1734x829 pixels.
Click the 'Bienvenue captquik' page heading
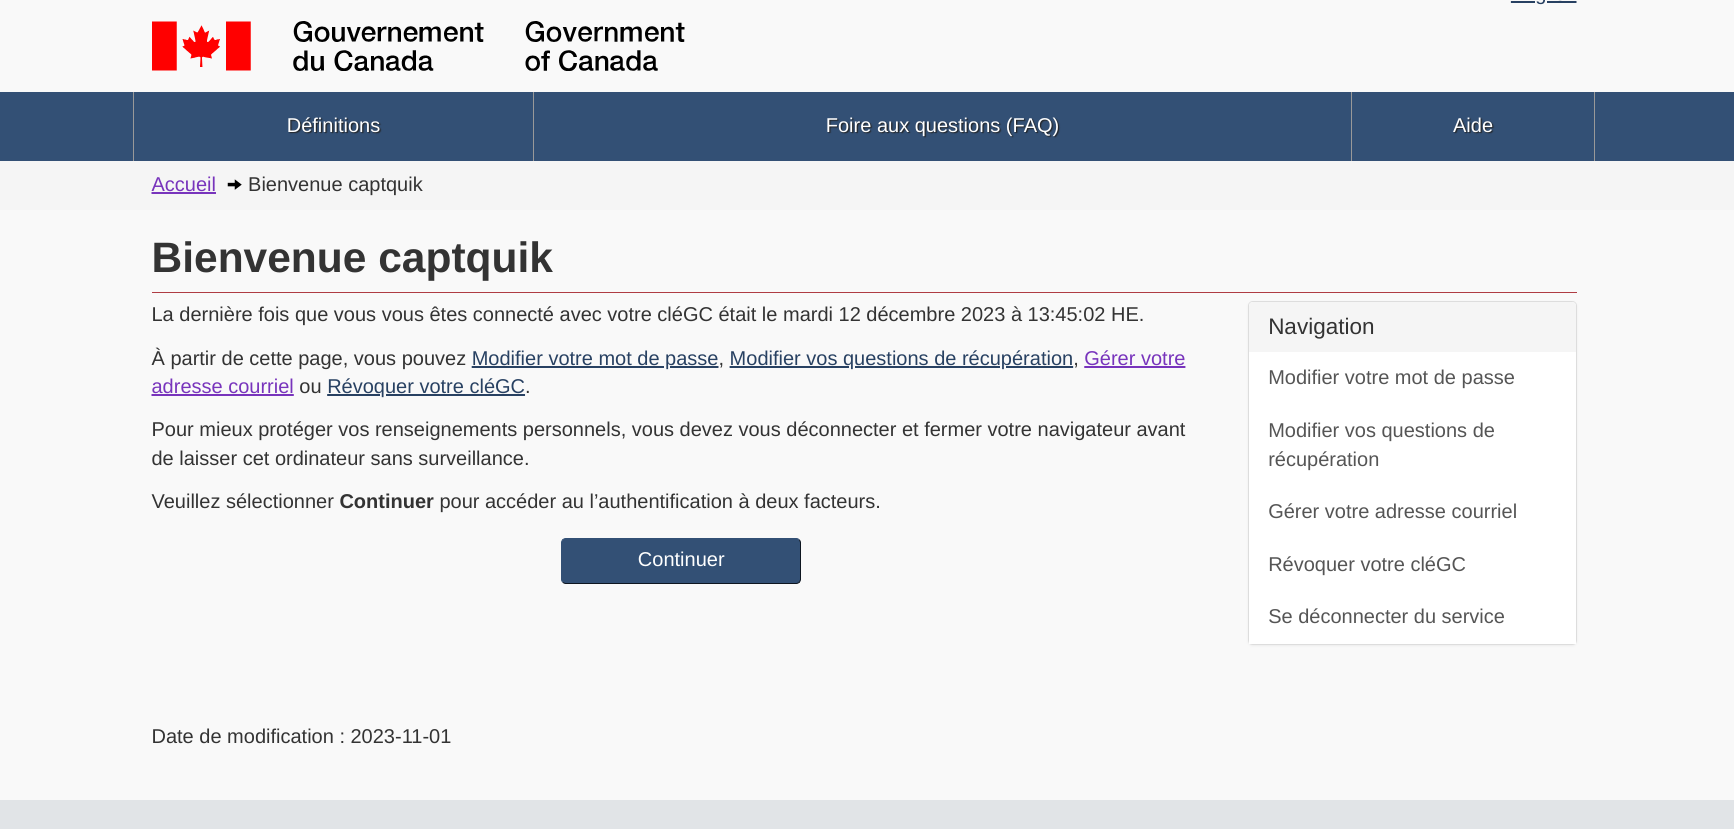(x=352, y=258)
